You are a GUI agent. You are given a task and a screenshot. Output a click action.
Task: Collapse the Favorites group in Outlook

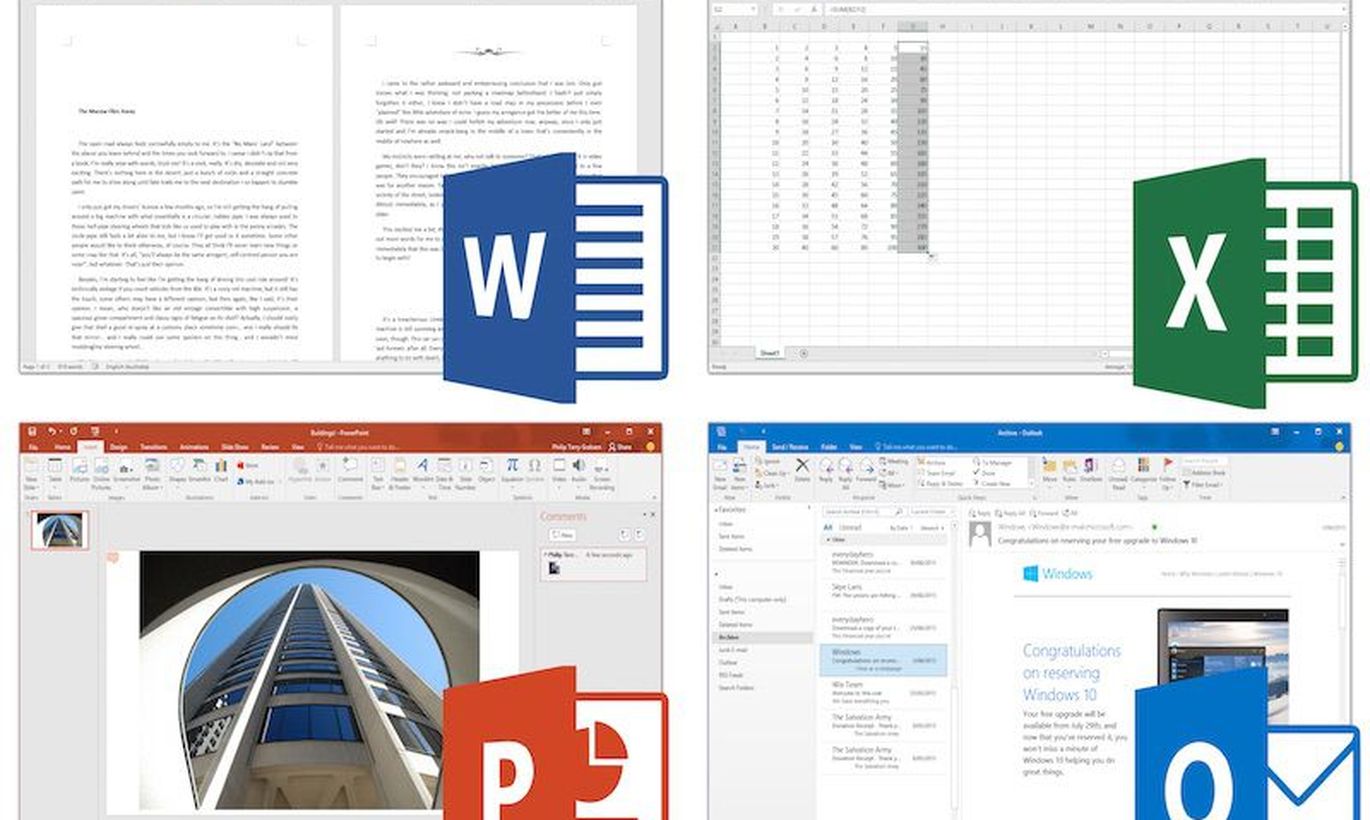pos(715,510)
